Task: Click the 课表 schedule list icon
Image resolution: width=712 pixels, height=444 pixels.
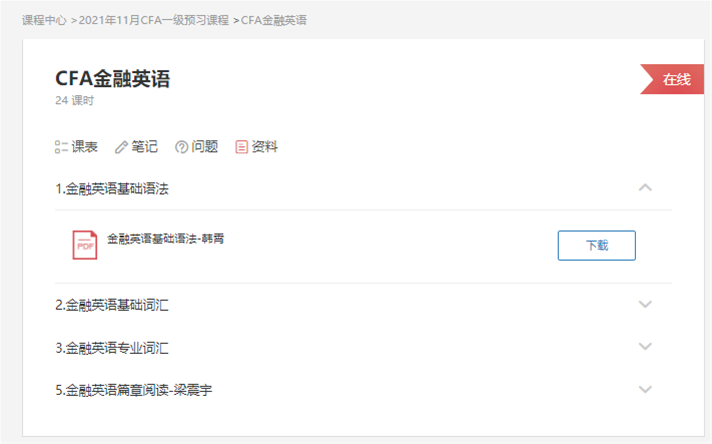Action: tap(61, 147)
